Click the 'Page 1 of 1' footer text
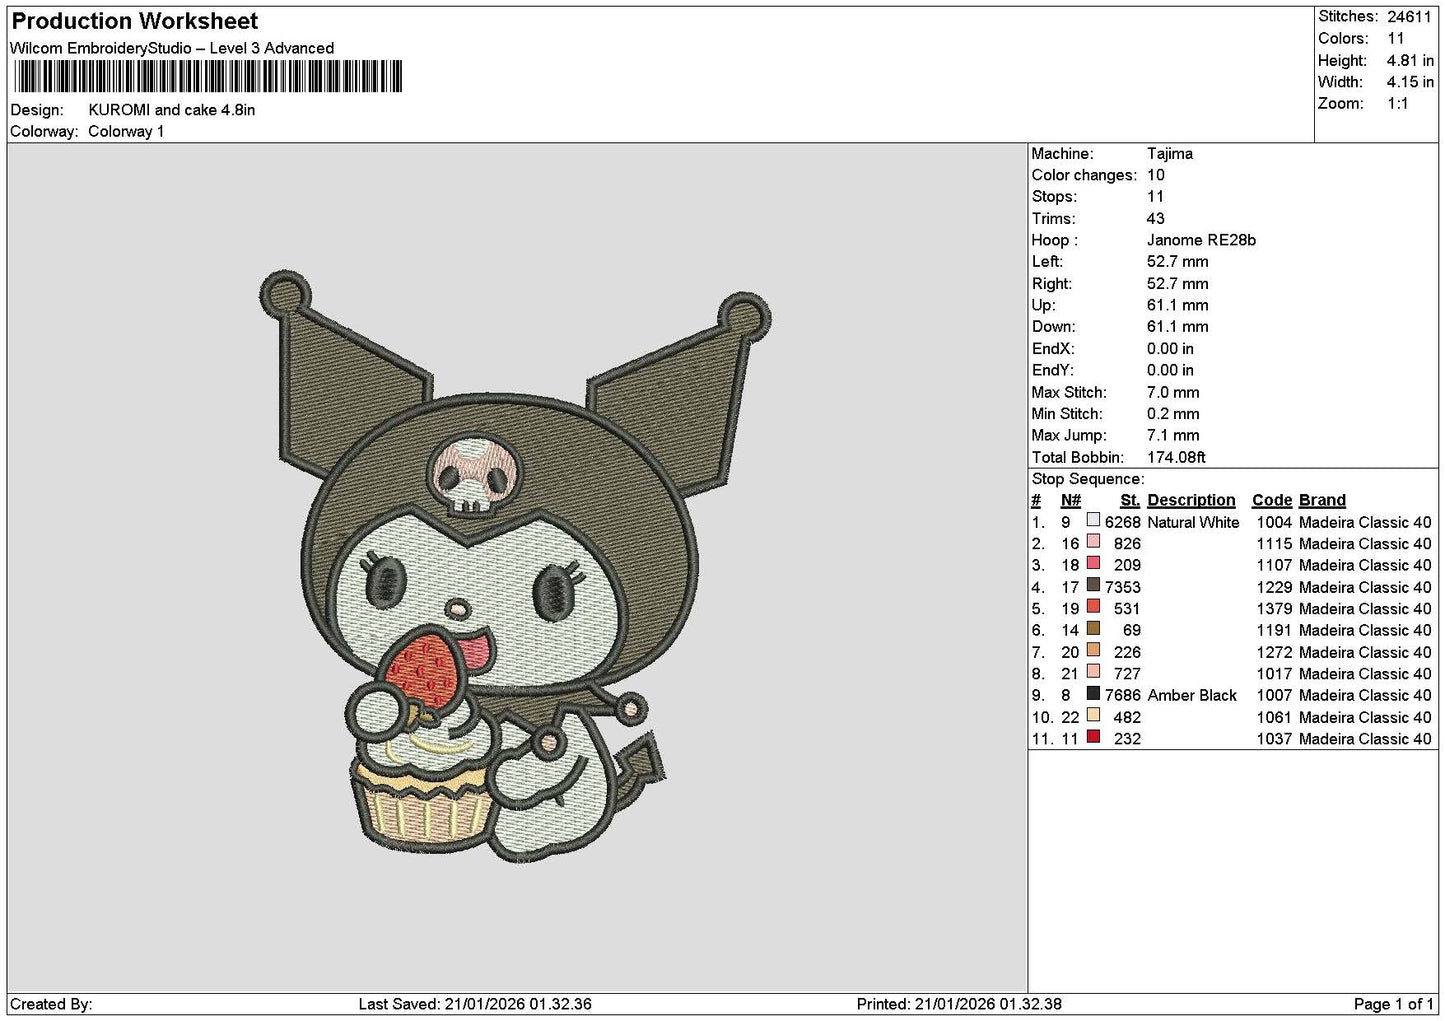 tap(1394, 1004)
